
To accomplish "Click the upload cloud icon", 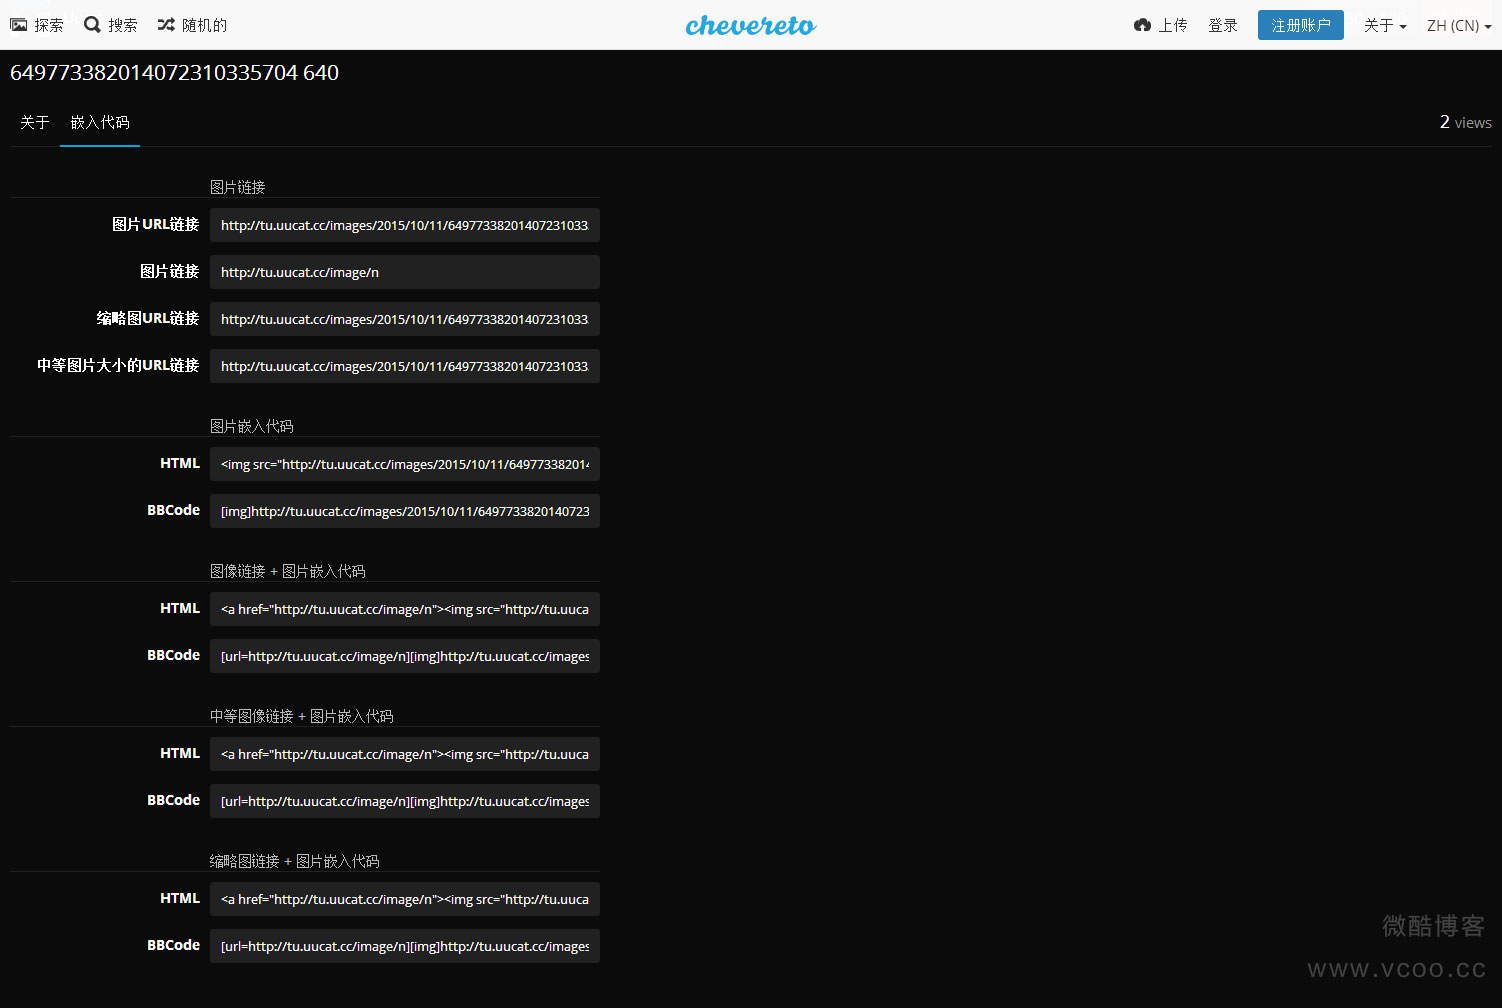I will tap(1142, 25).
